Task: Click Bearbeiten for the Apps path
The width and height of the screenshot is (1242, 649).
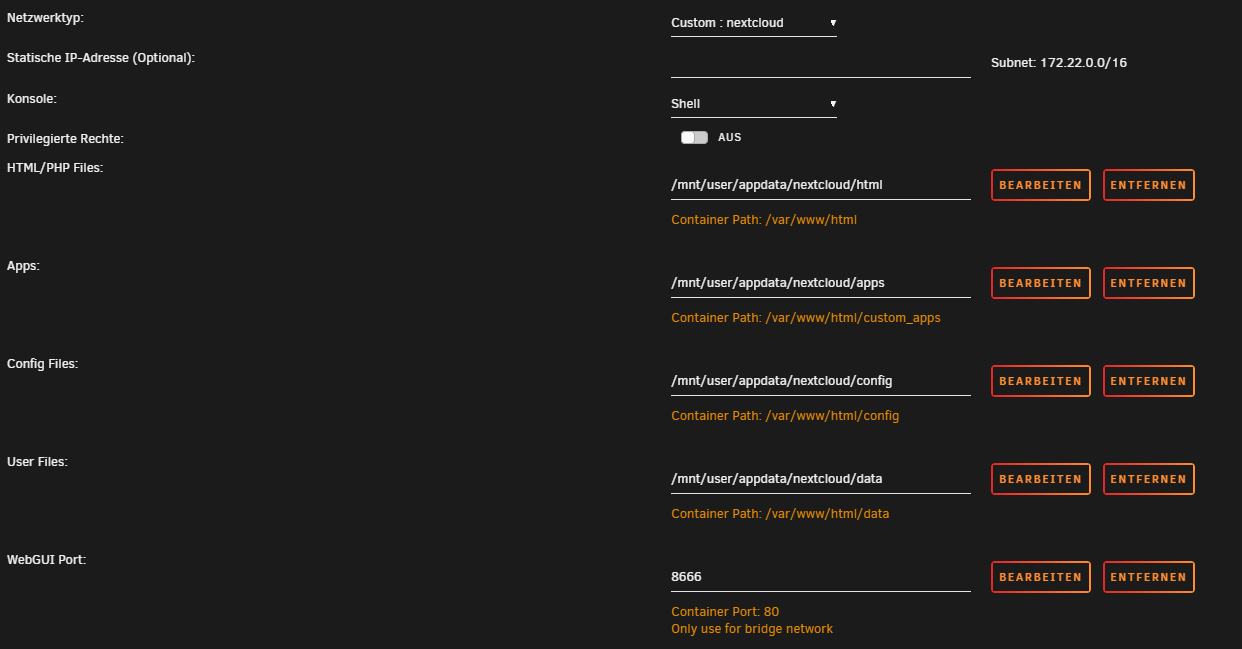Action: [1041, 283]
